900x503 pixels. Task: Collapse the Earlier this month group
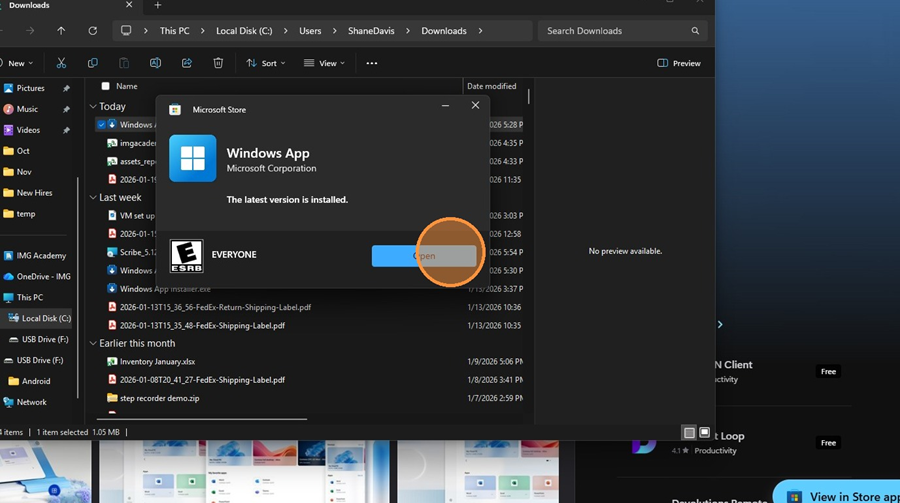click(x=93, y=343)
